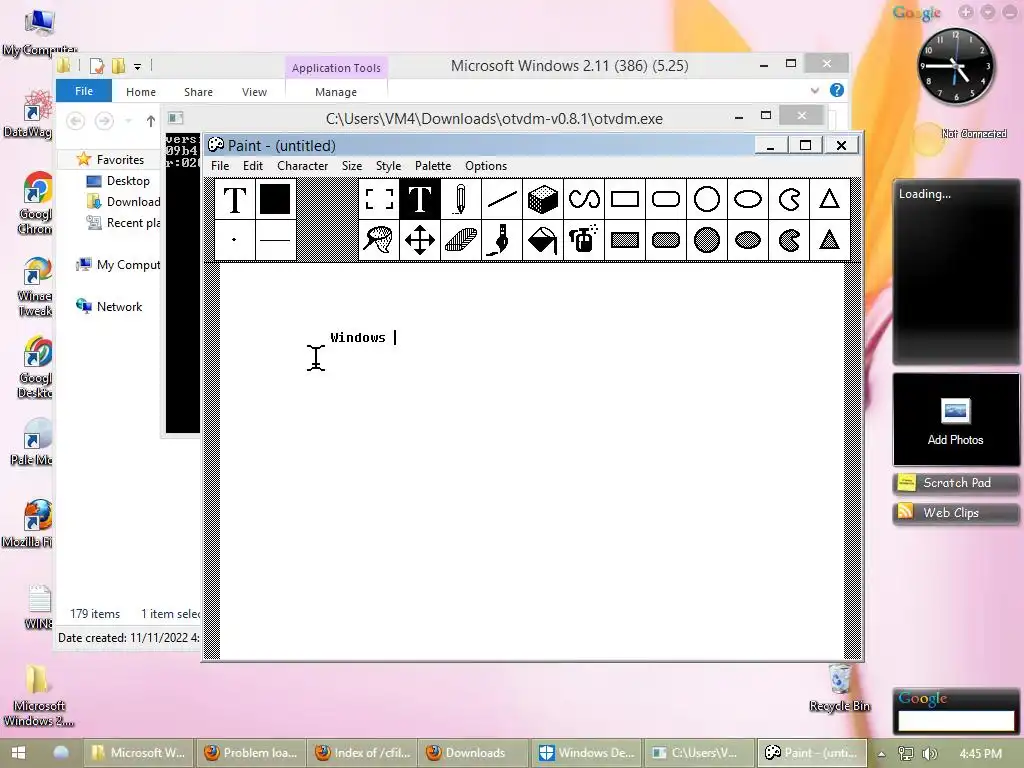Select the hollow Rounded rectangle tool

tap(666, 199)
